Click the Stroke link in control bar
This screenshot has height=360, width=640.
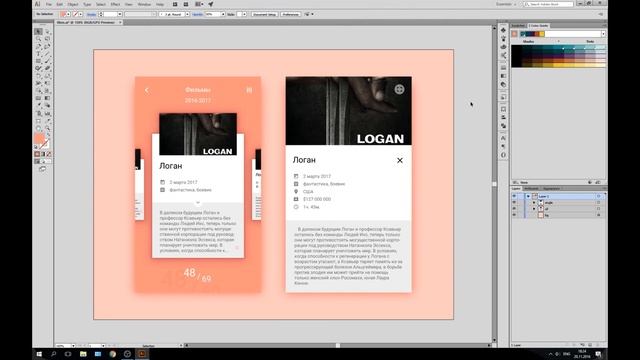click(91, 14)
